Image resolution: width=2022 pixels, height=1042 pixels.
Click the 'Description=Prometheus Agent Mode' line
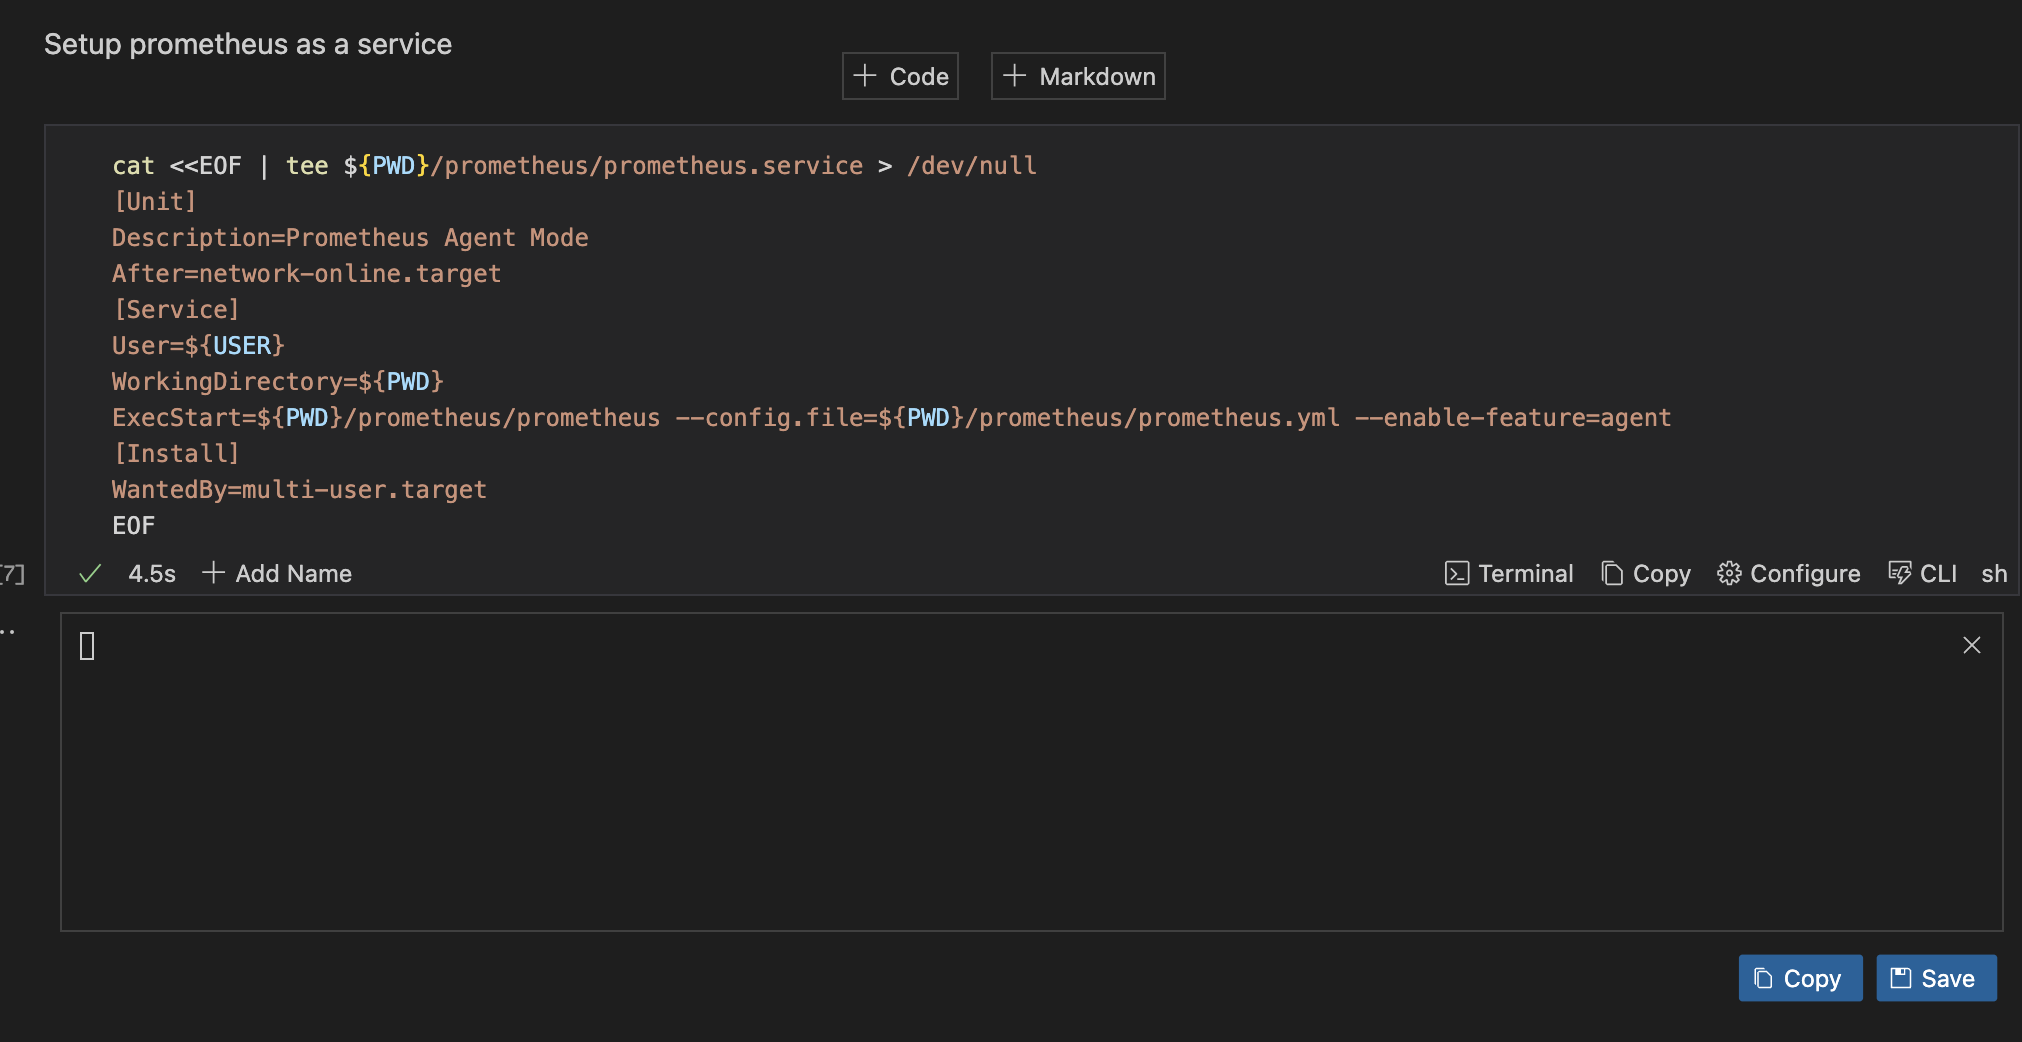coord(350,237)
